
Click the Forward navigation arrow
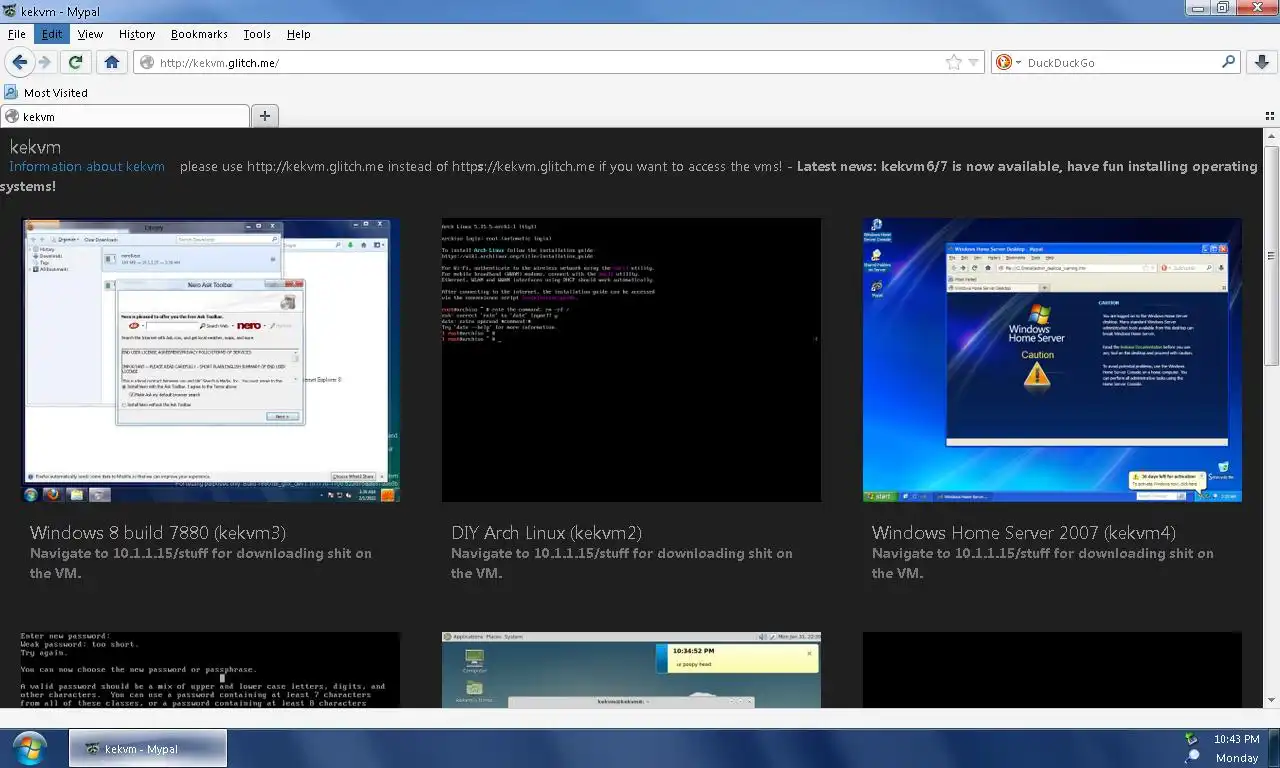44,62
